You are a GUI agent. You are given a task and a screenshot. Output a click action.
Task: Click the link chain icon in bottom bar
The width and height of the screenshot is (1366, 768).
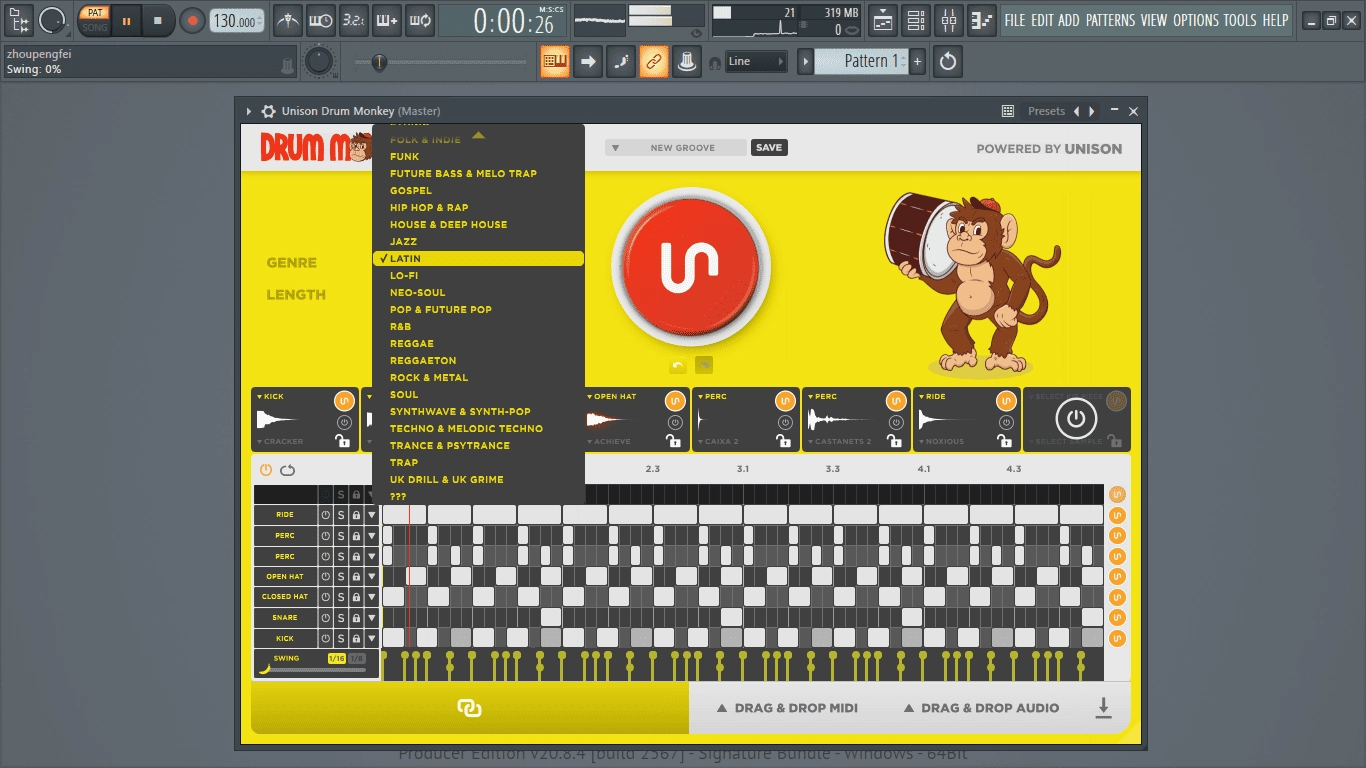(469, 708)
